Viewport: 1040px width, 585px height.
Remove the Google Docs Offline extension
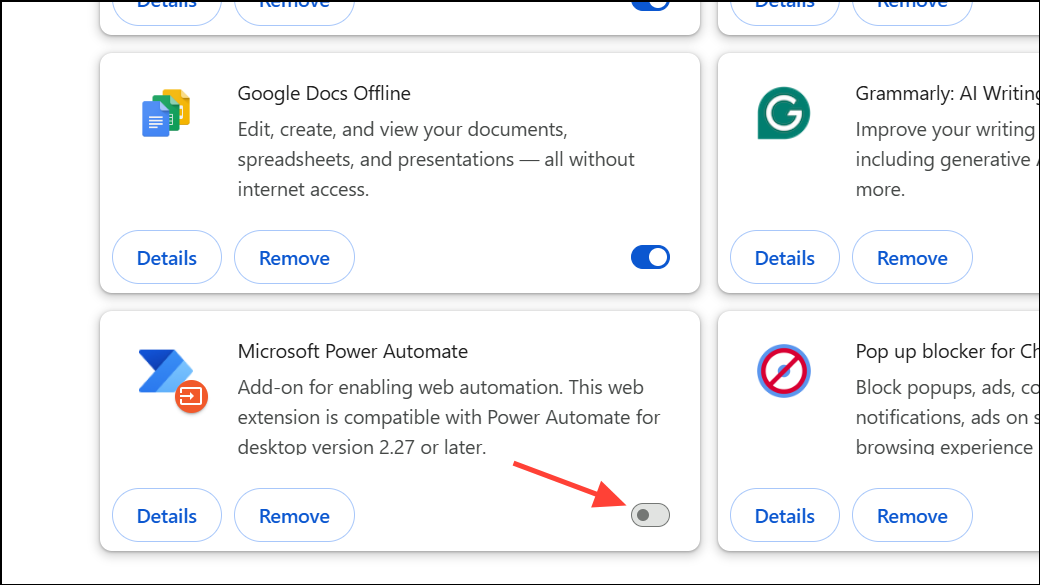pos(294,258)
